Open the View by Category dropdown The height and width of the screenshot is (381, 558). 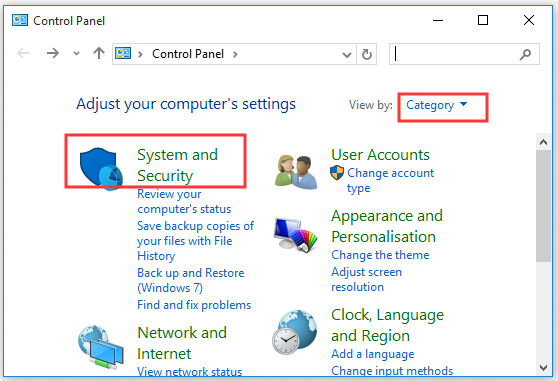point(437,105)
